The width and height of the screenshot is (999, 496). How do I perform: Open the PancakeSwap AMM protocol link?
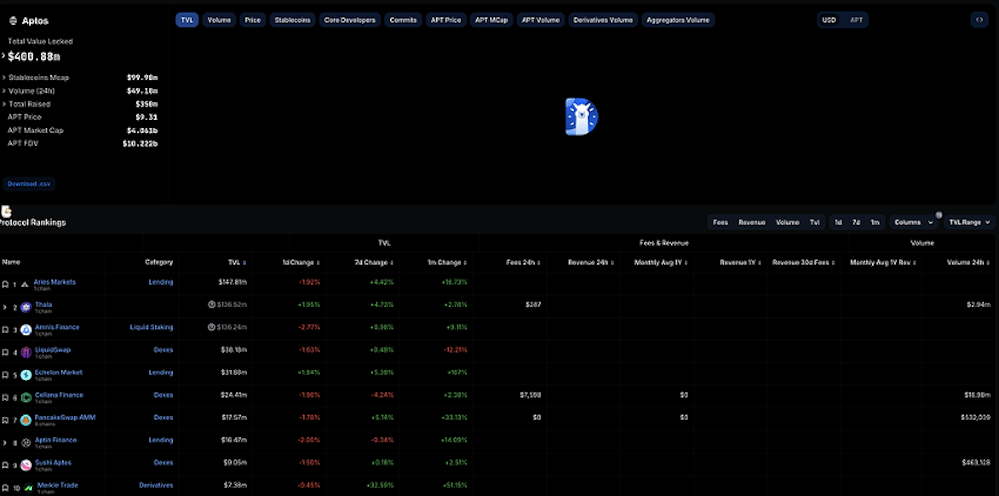coord(66,417)
